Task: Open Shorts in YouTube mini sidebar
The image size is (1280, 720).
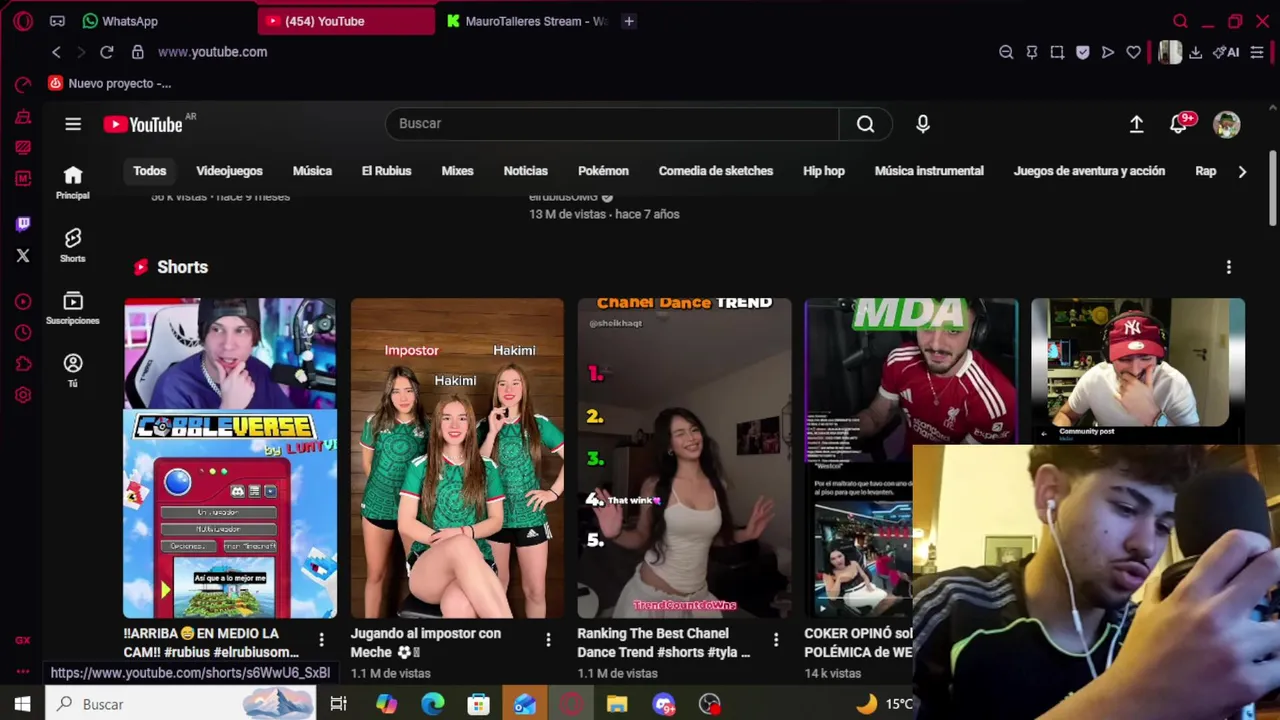Action: point(73,245)
